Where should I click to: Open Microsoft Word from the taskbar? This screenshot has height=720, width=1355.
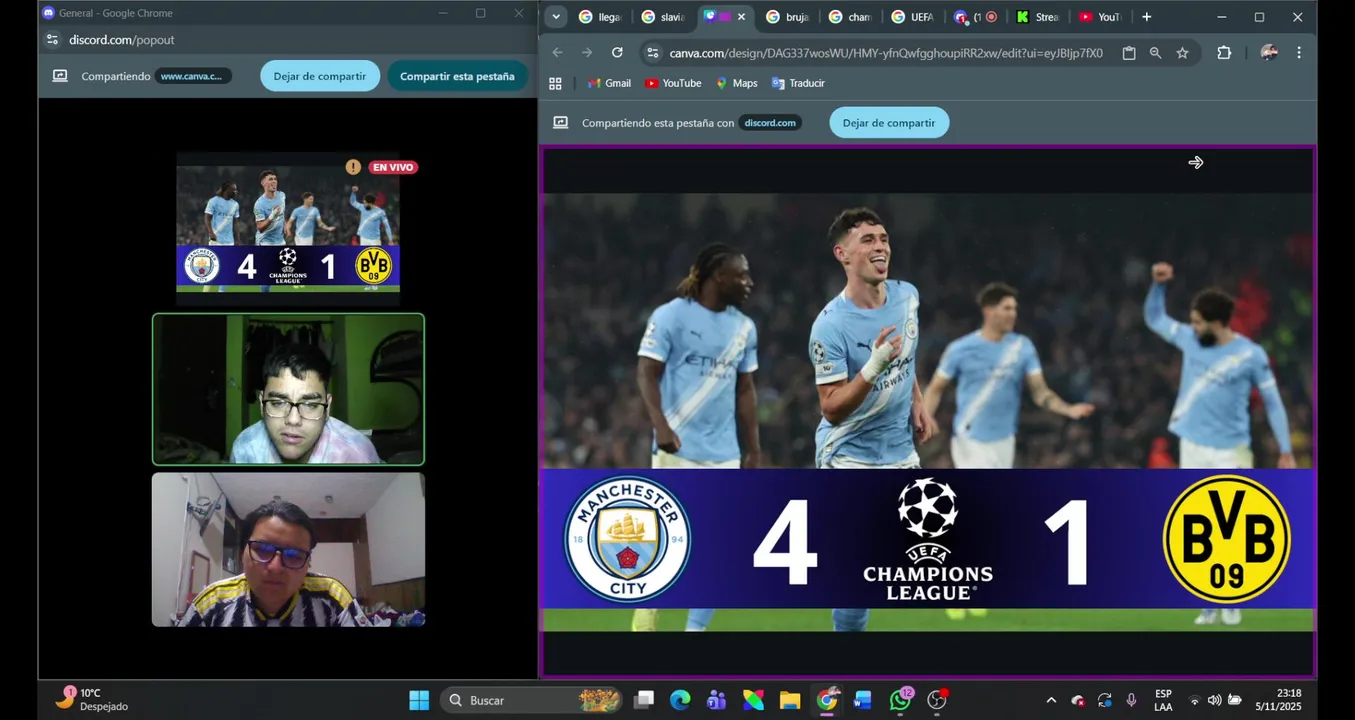coord(863,700)
